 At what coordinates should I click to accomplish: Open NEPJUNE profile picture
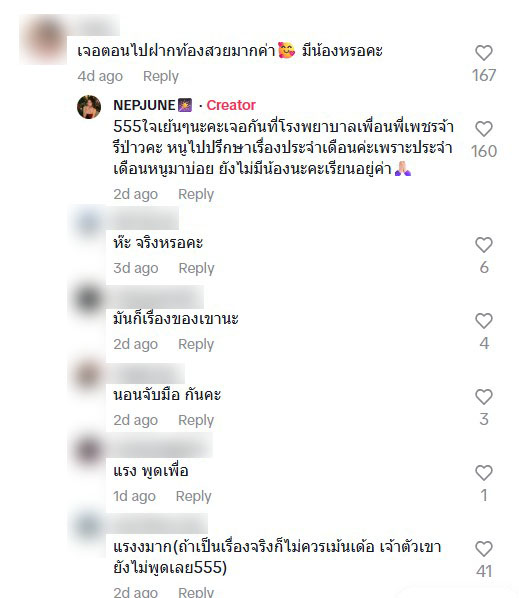coord(89,107)
